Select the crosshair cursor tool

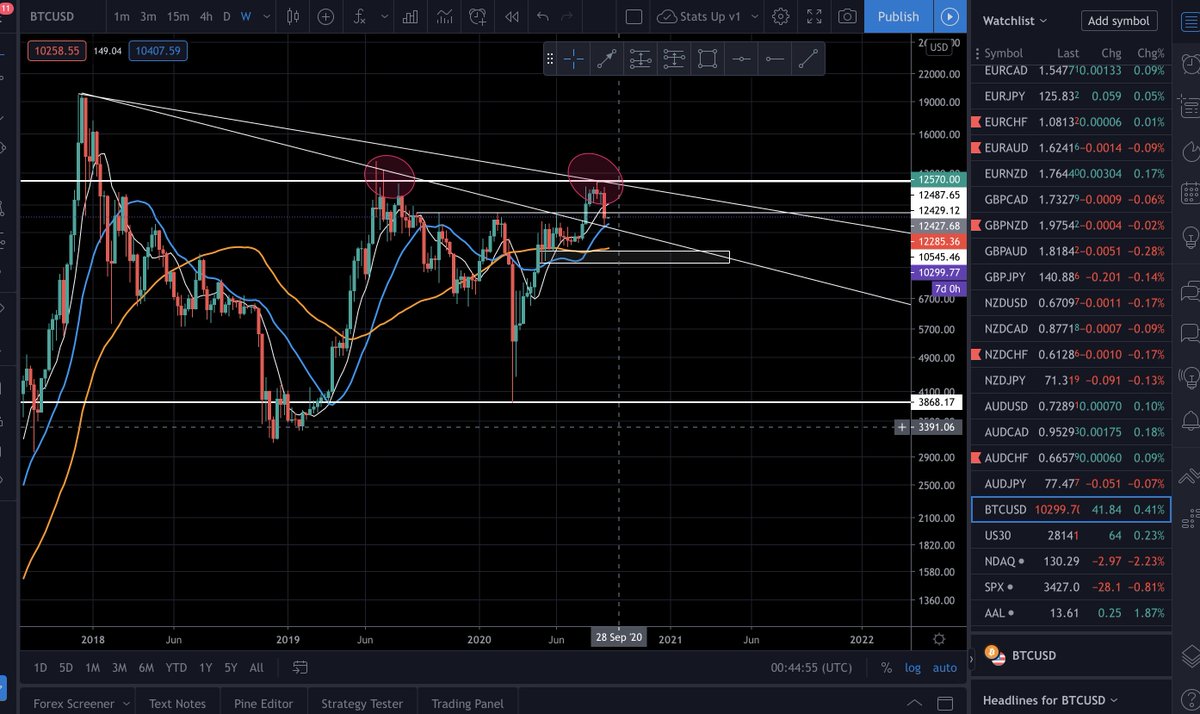[573, 60]
